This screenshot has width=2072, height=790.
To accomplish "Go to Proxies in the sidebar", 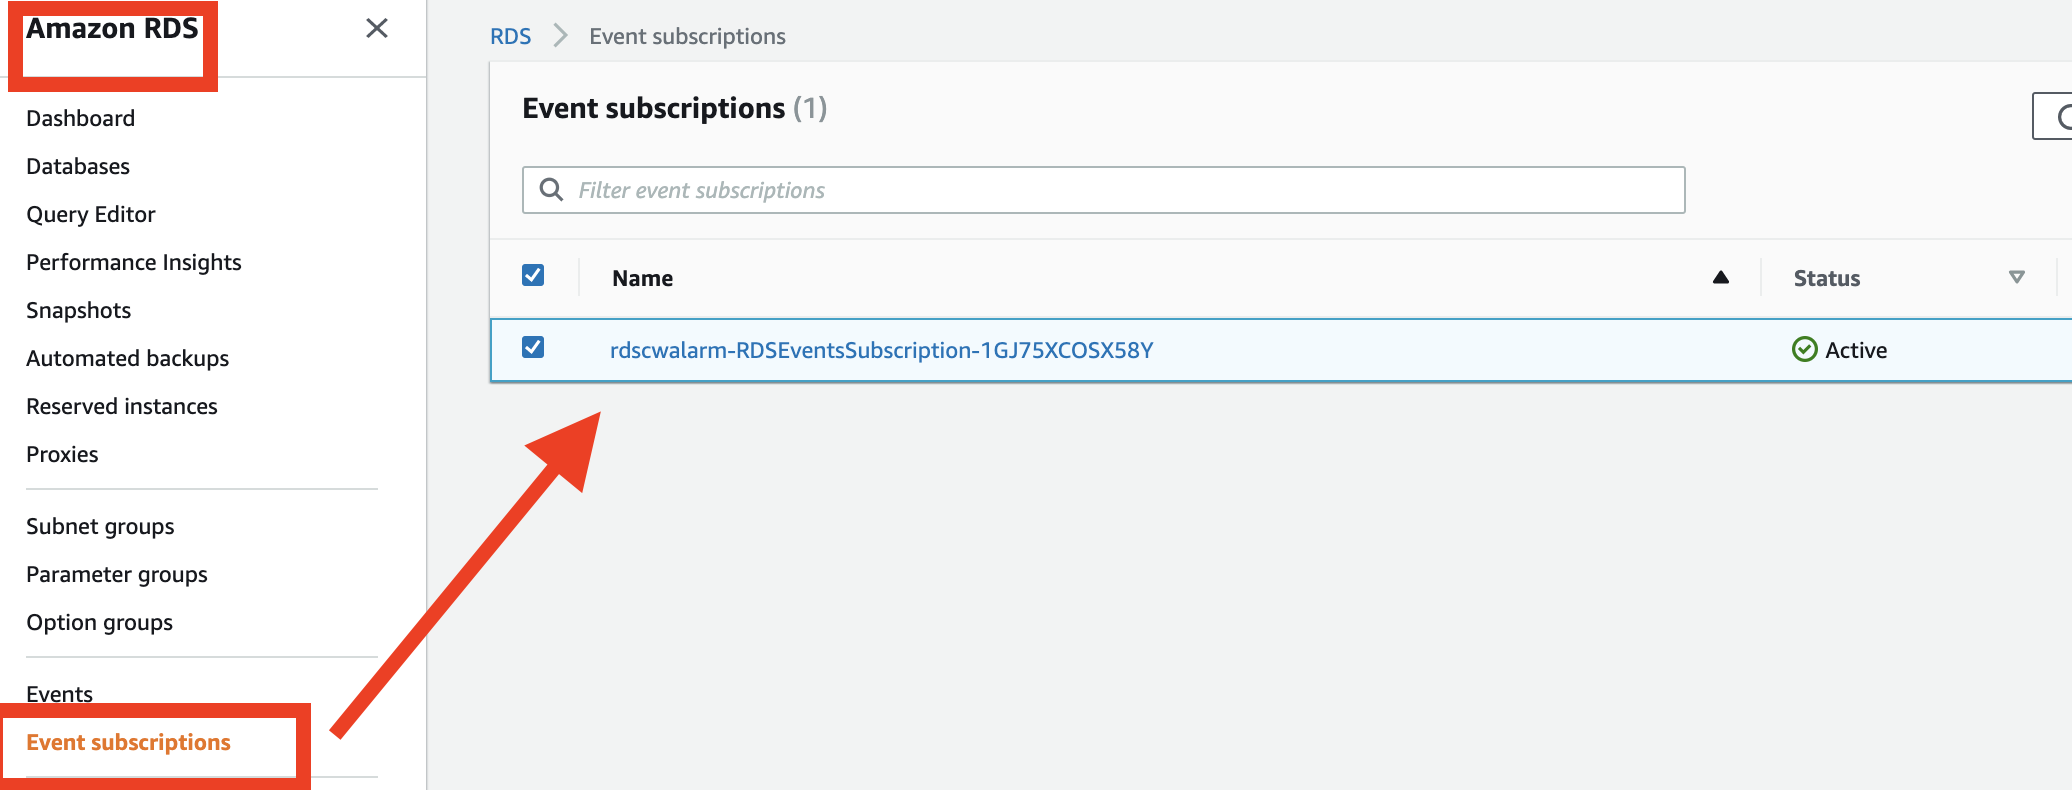I will 62,454.
